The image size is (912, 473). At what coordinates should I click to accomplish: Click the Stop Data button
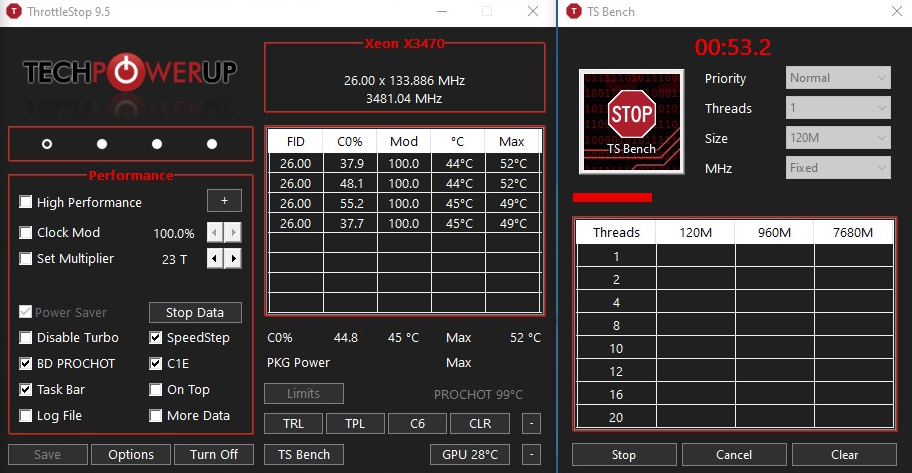195,312
